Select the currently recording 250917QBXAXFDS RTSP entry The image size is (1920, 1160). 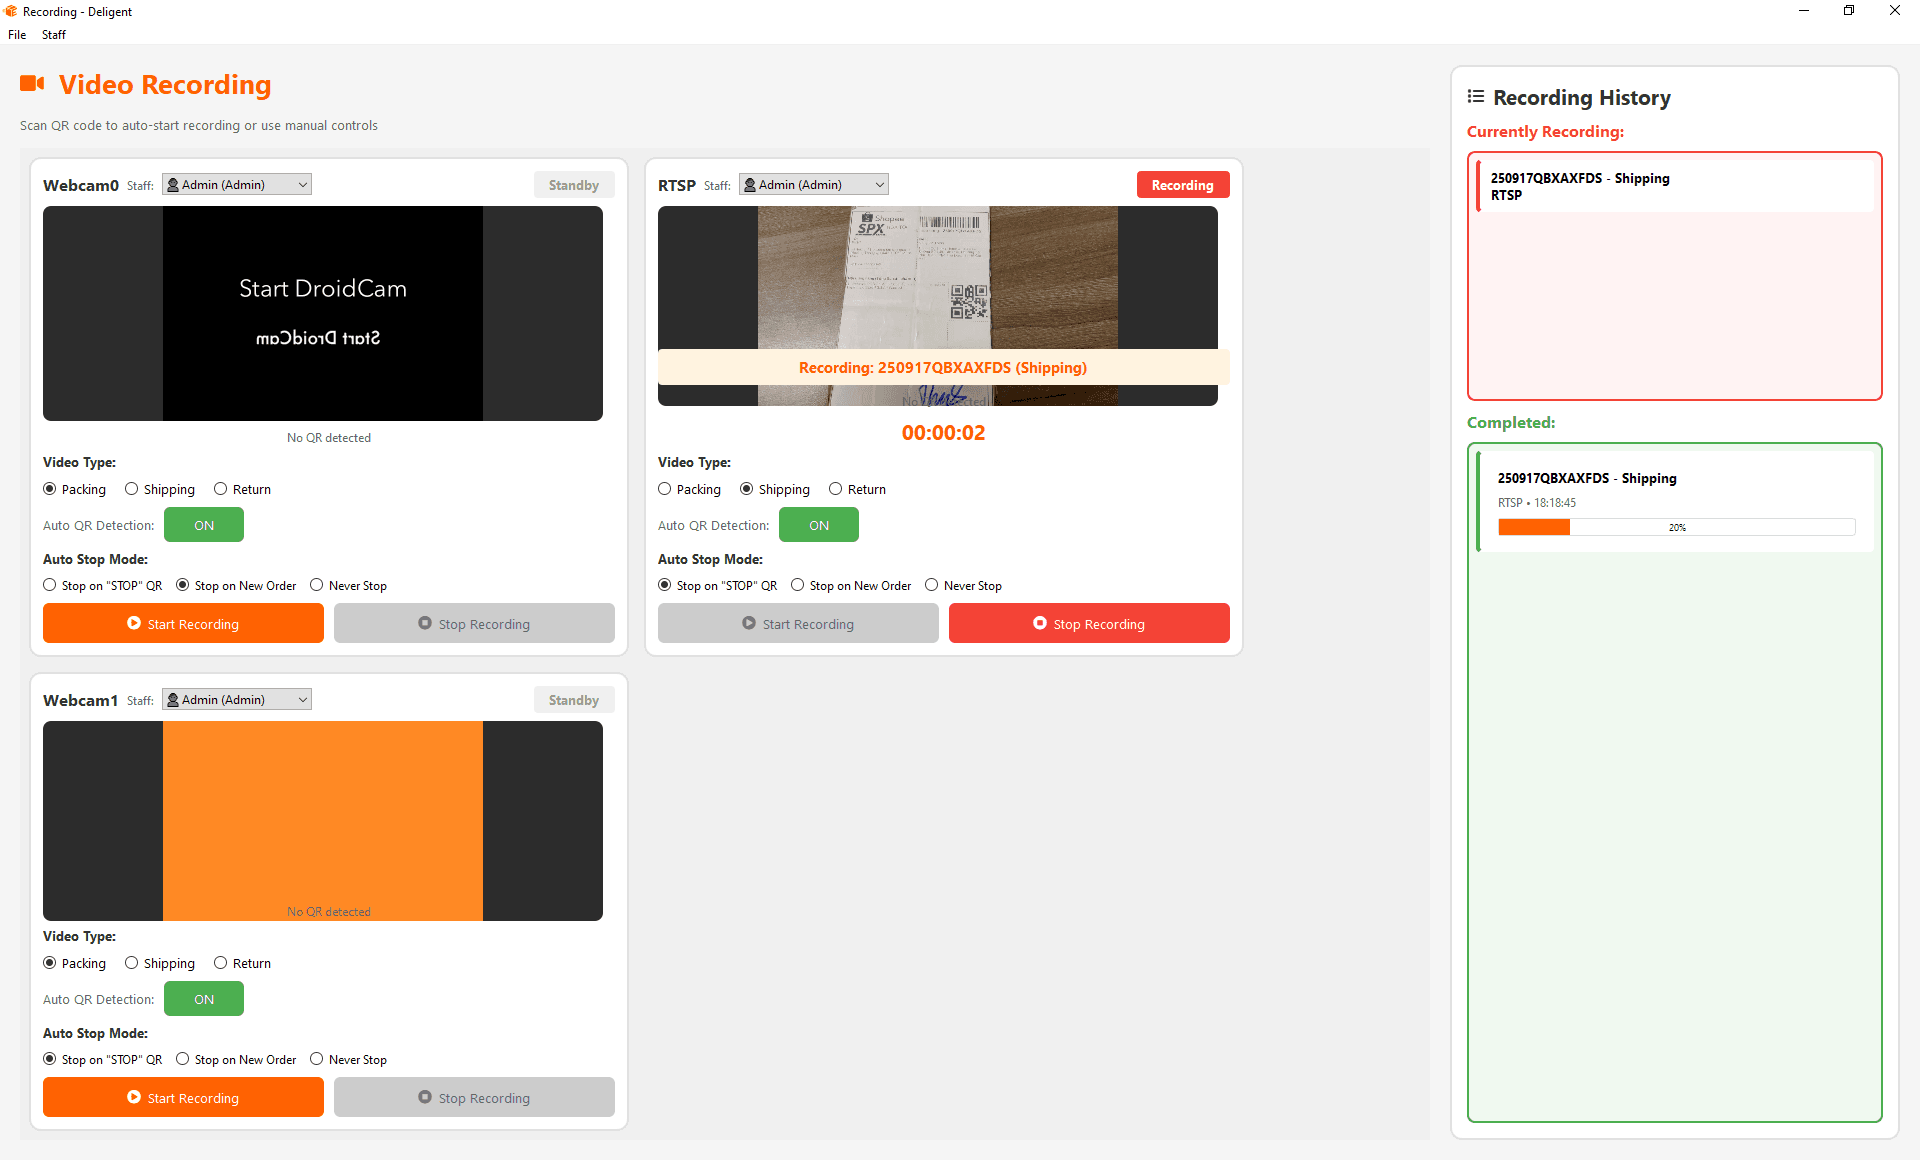pos(1674,186)
